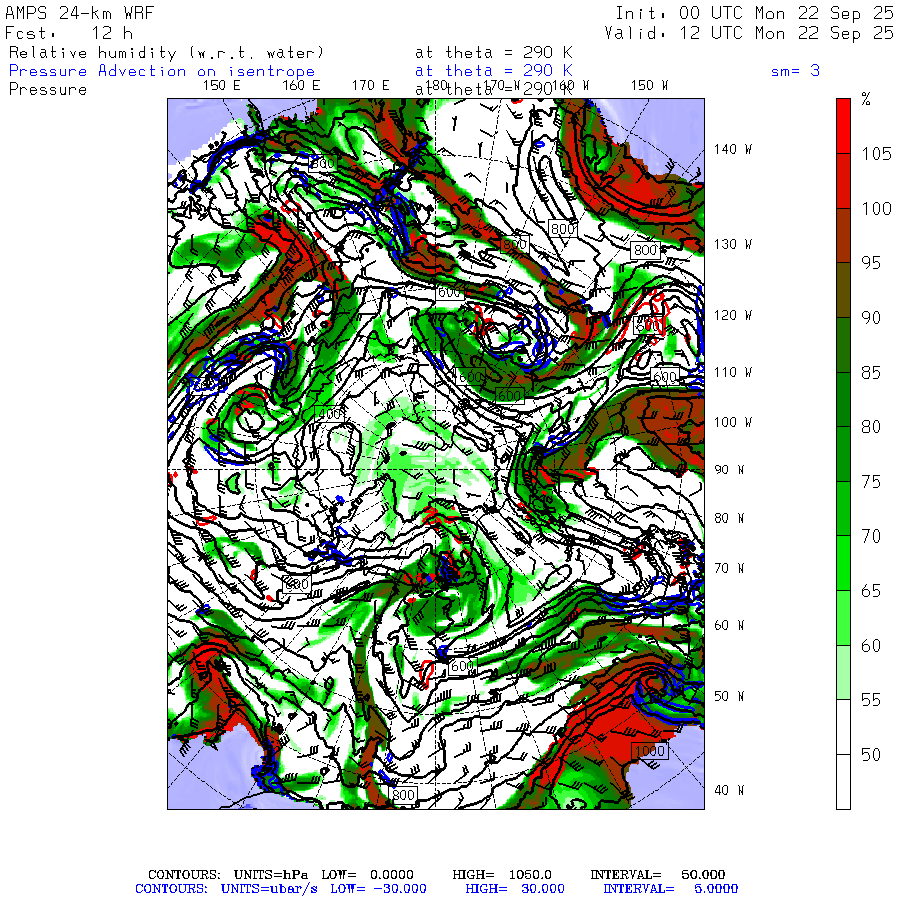Click the 150 E longitude label
900x900 pixels.
pyautogui.click(x=221, y=86)
